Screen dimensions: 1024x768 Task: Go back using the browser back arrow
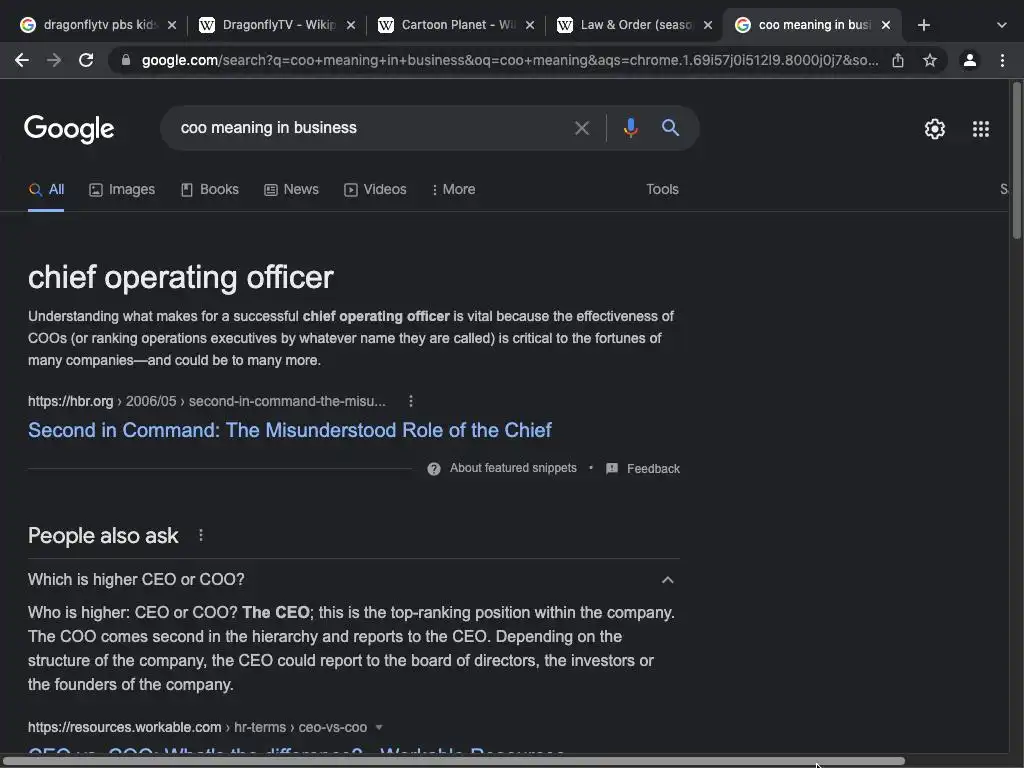click(x=22, y=60)
